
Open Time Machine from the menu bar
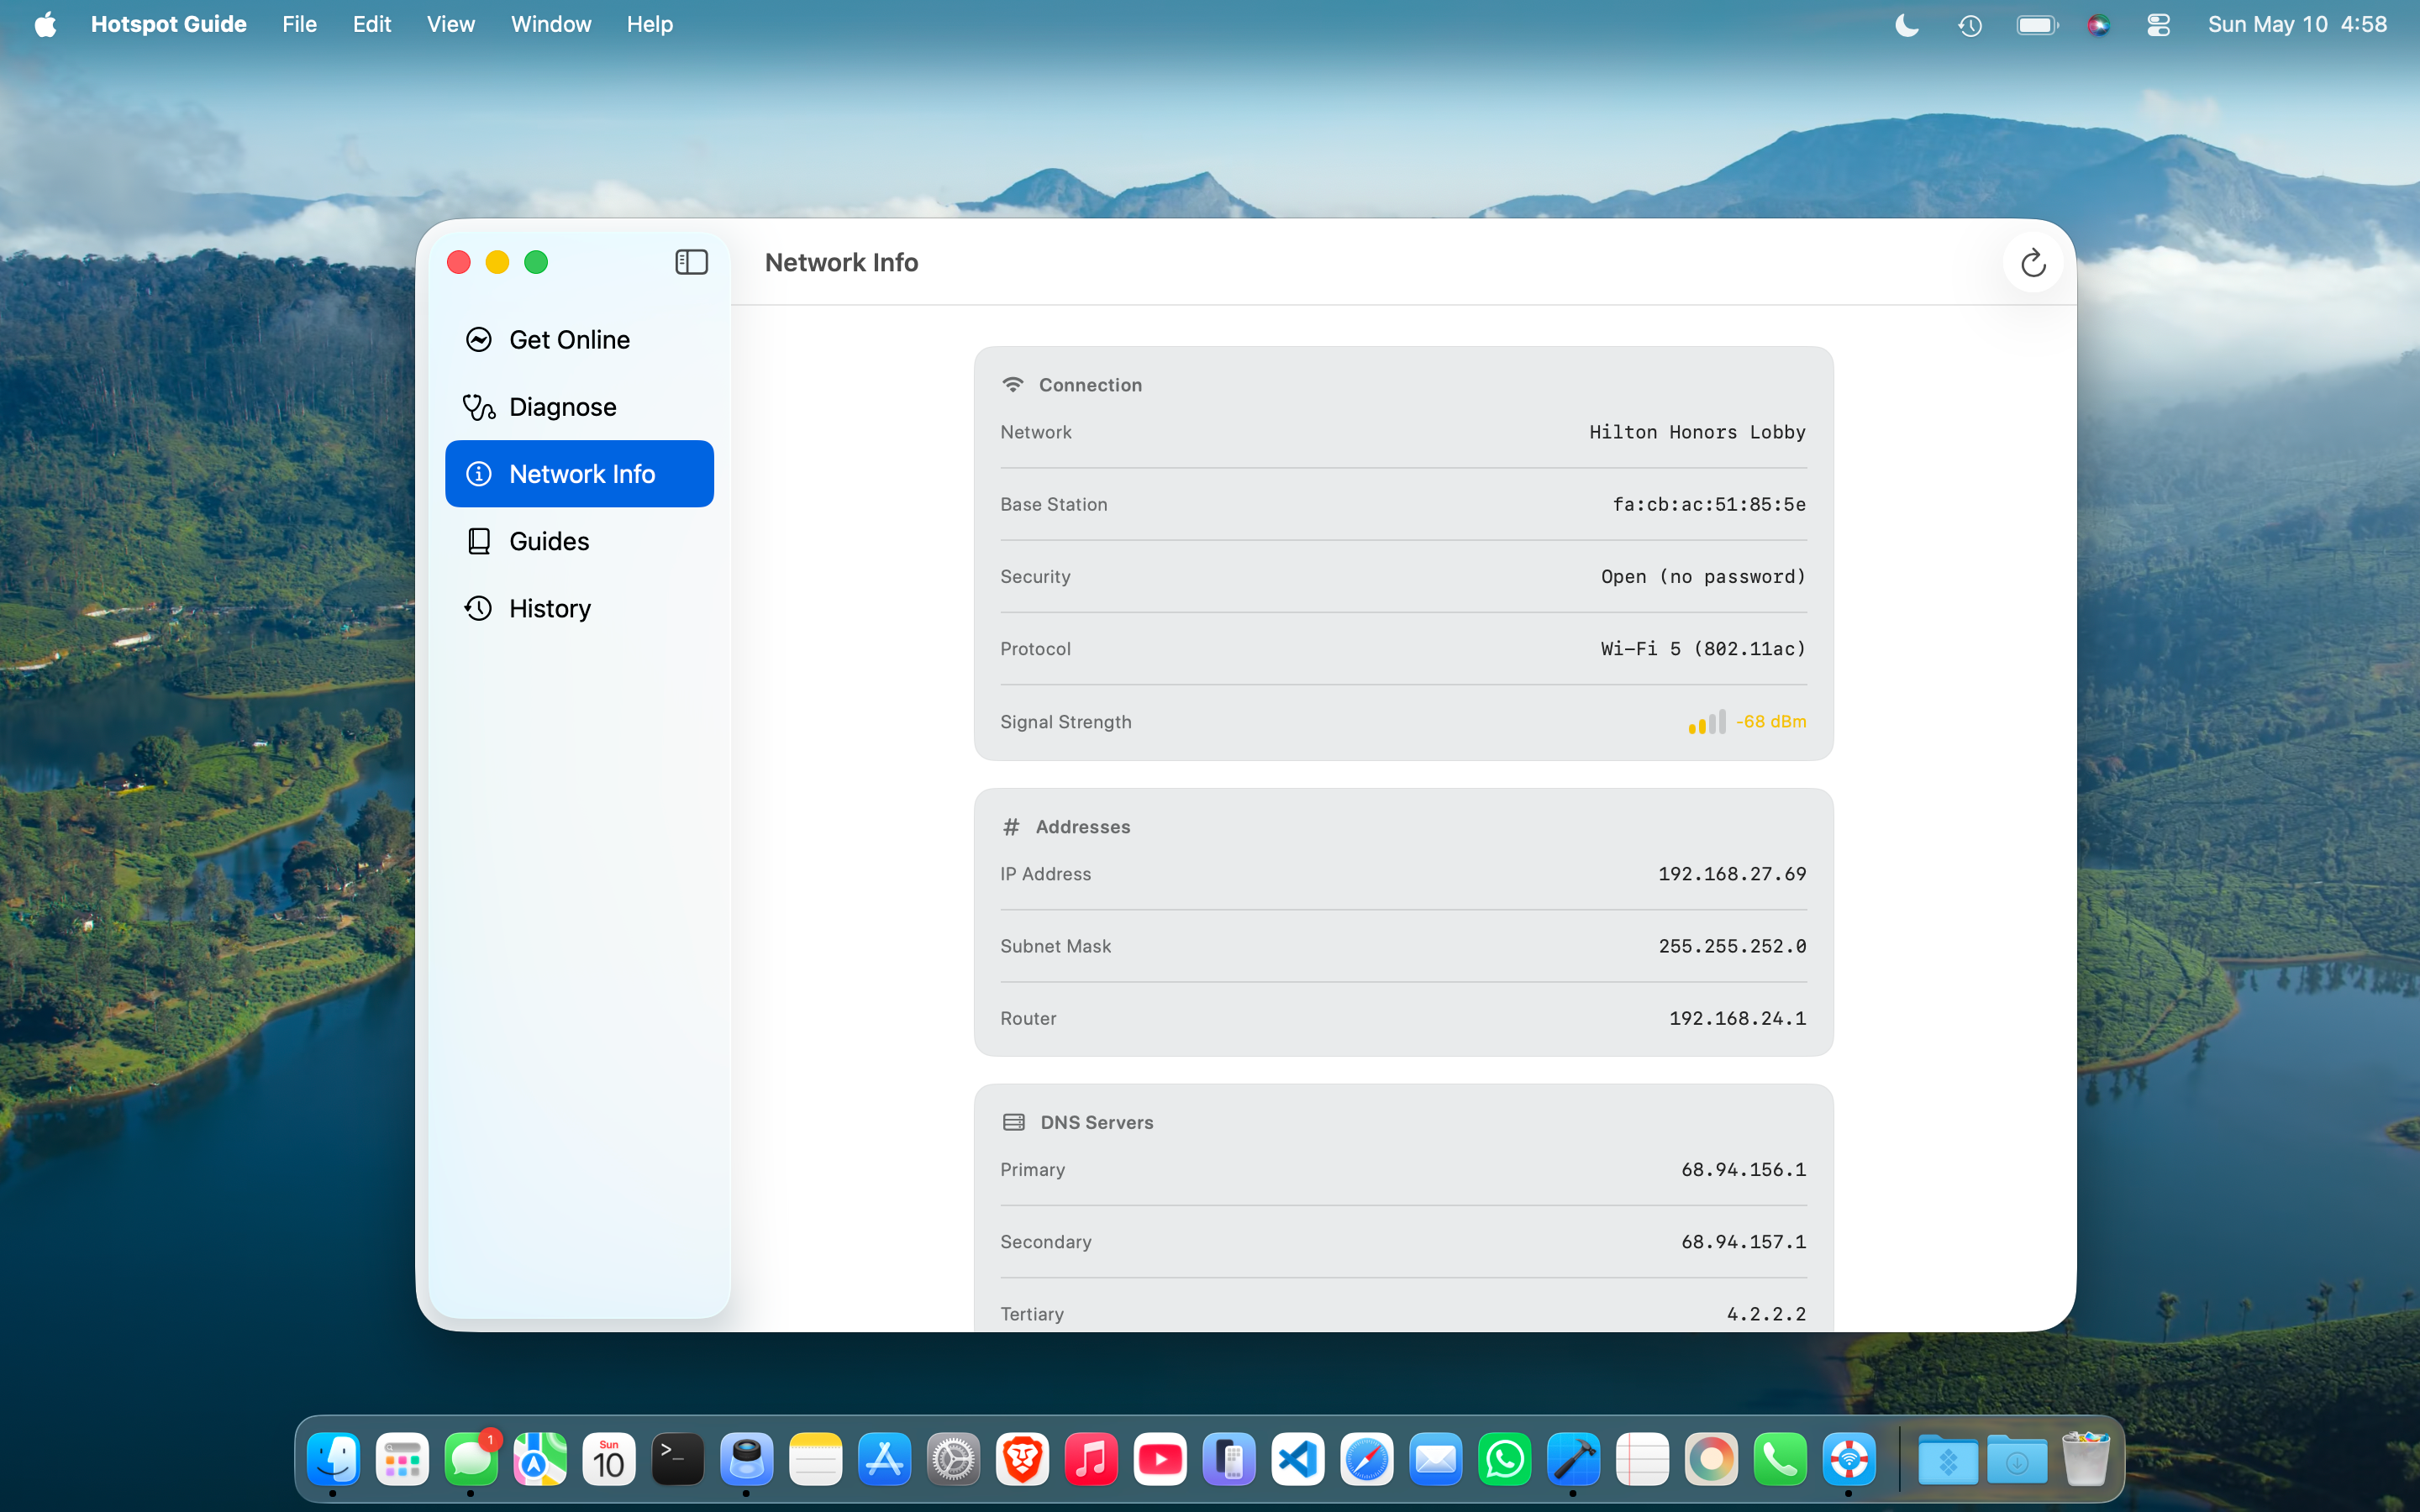[1970, 25]
